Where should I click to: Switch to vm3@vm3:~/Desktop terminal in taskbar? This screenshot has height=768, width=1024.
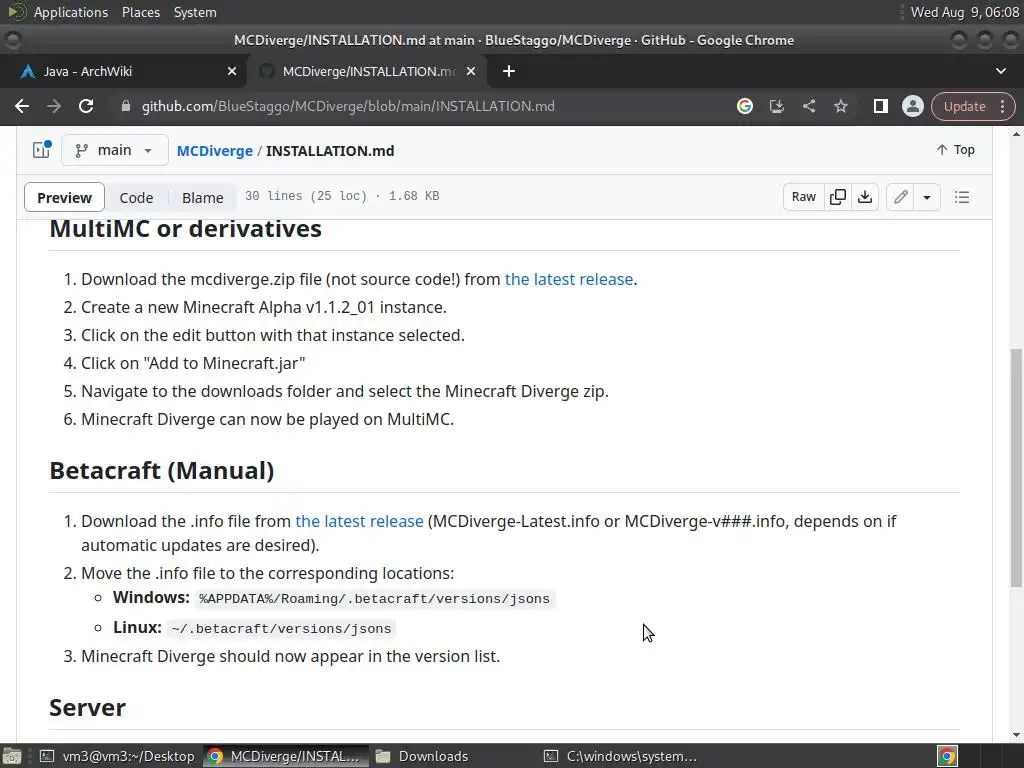click(118, 756)
